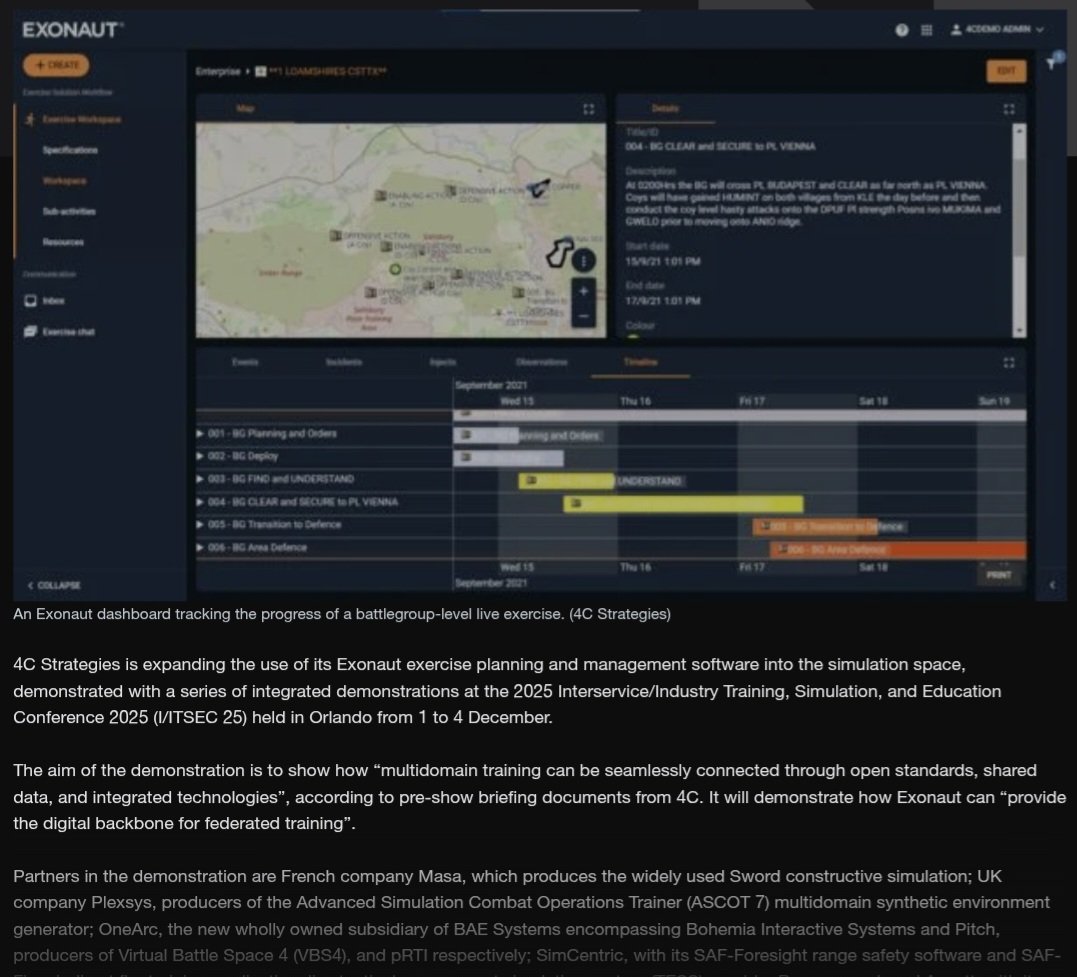Image resolution: width=1077 pixels, height=977 pixels.
Task: Select Resources in sidebar
Action: click(x=63, y=242)
